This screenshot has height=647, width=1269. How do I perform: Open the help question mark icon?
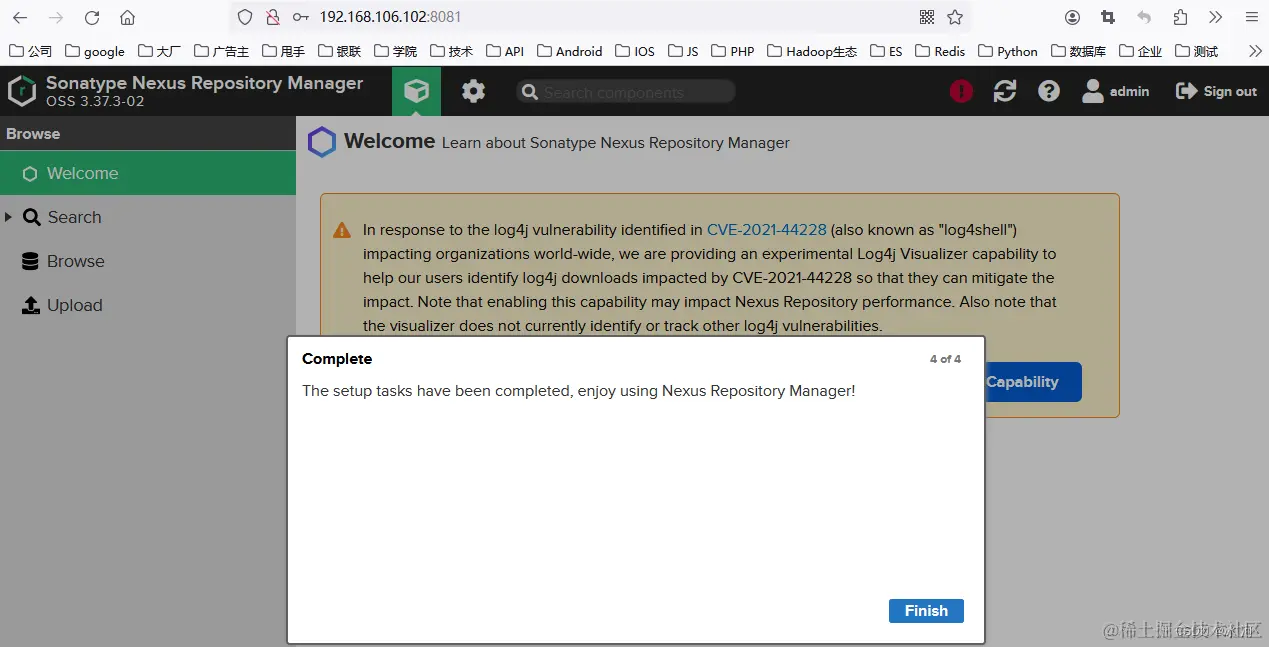coord(1048,91)
